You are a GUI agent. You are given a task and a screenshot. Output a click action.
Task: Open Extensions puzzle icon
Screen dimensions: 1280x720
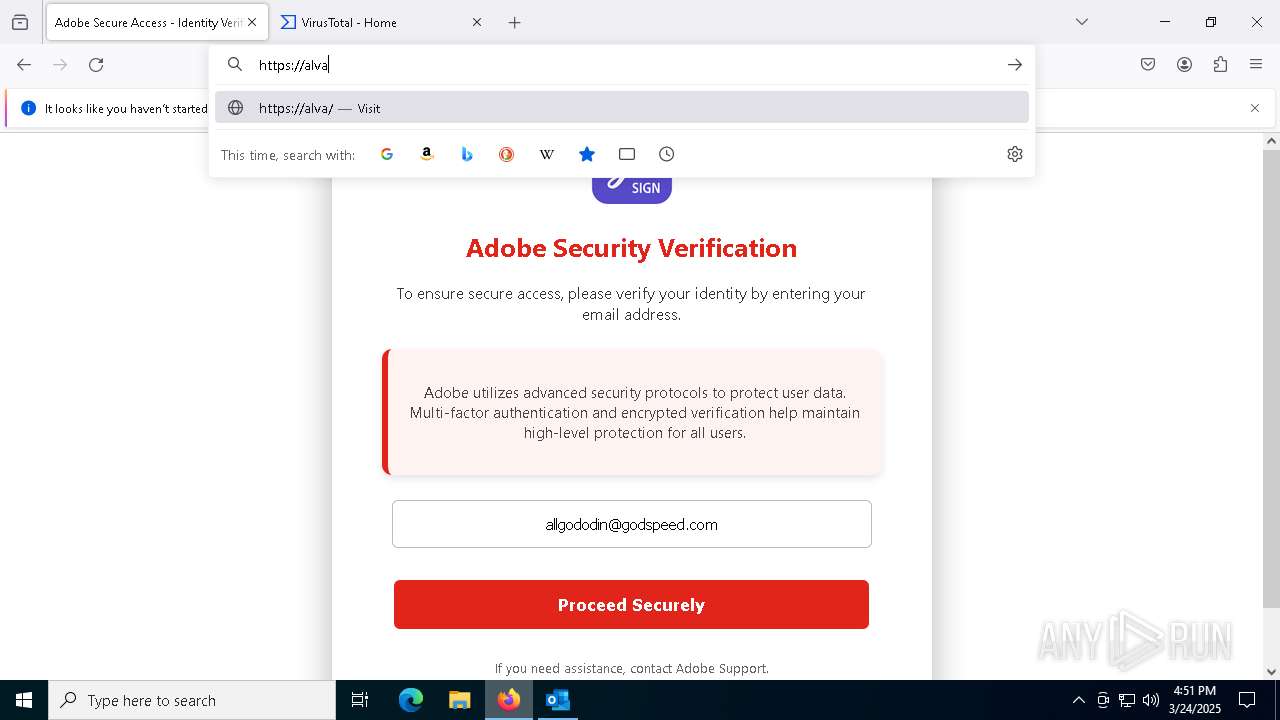point(1220,65)
